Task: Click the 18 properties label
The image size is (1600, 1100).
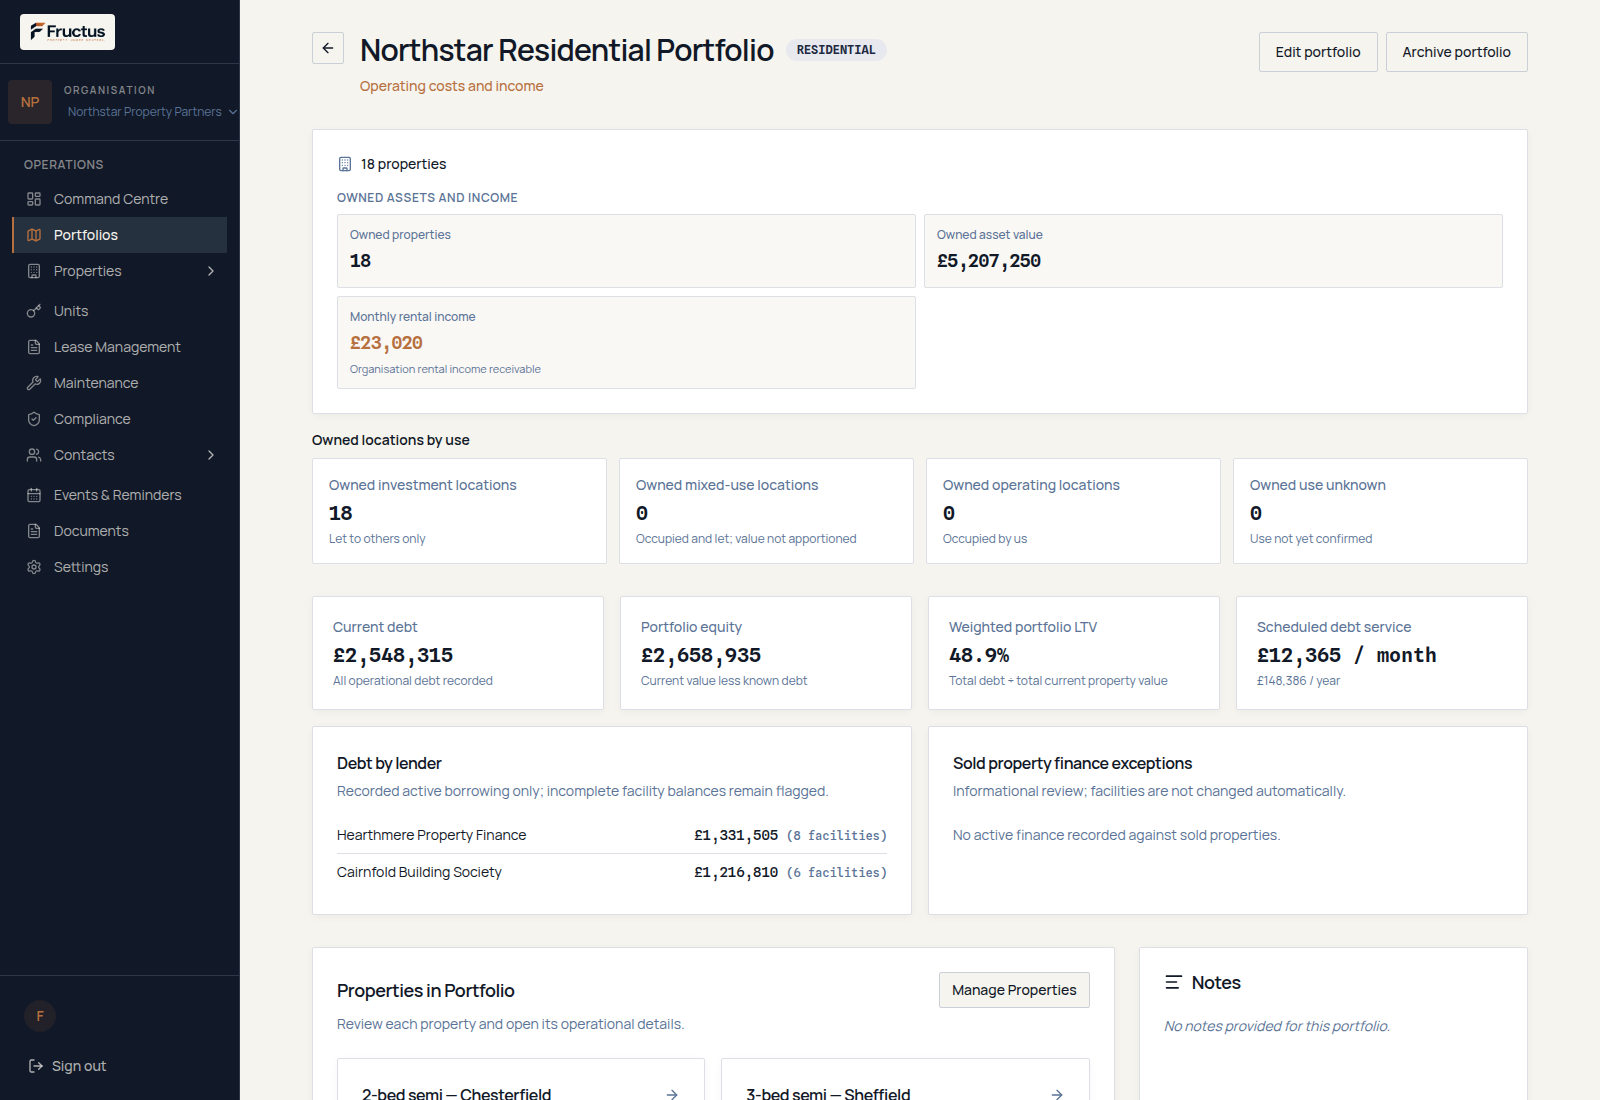Action: point(403,164)
